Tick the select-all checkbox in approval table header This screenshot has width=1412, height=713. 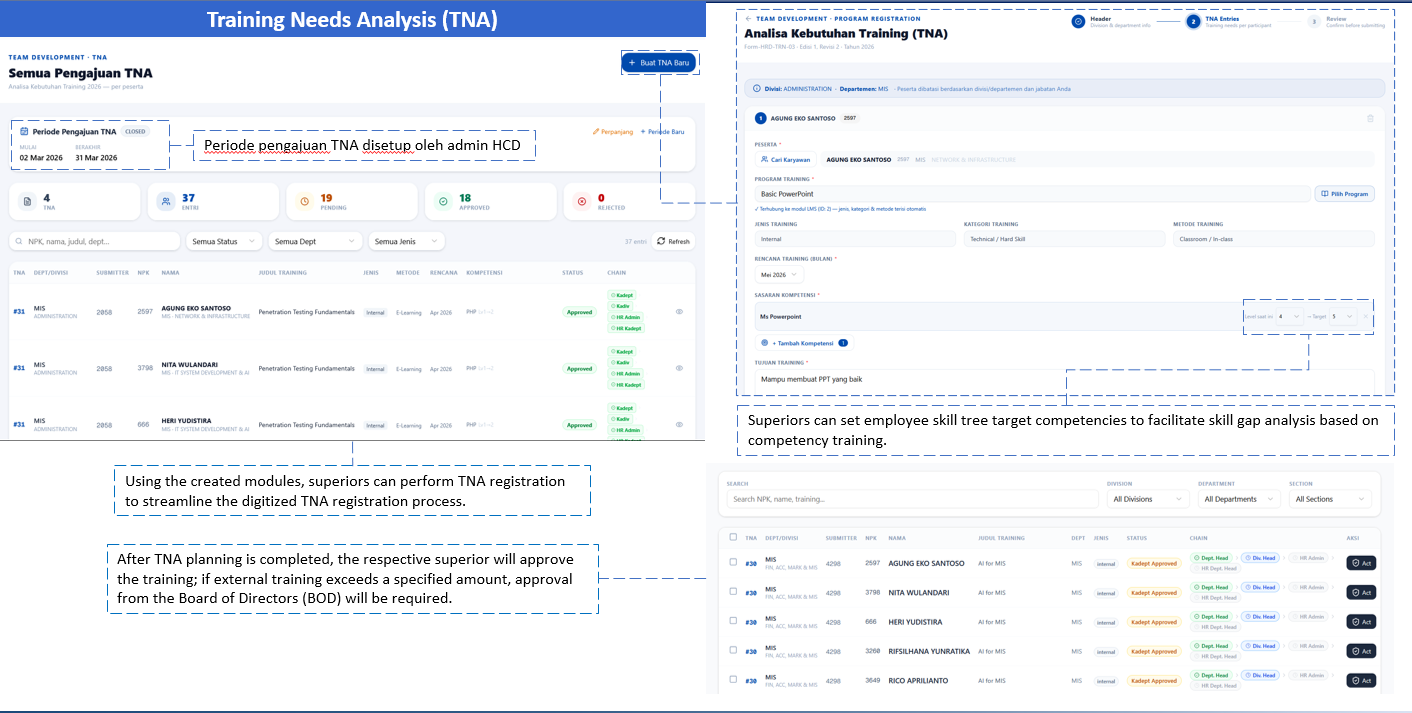pyautogui.click(x=733, y=537)
